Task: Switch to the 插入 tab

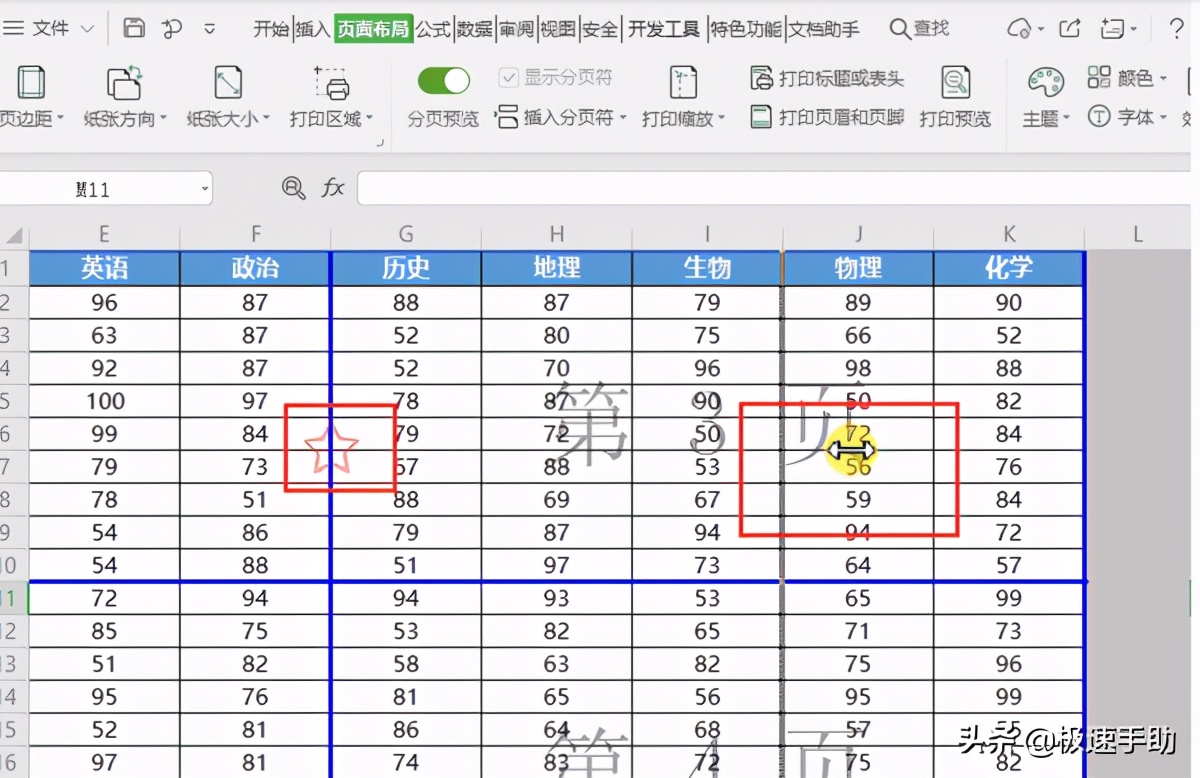Action: point(313,29)
